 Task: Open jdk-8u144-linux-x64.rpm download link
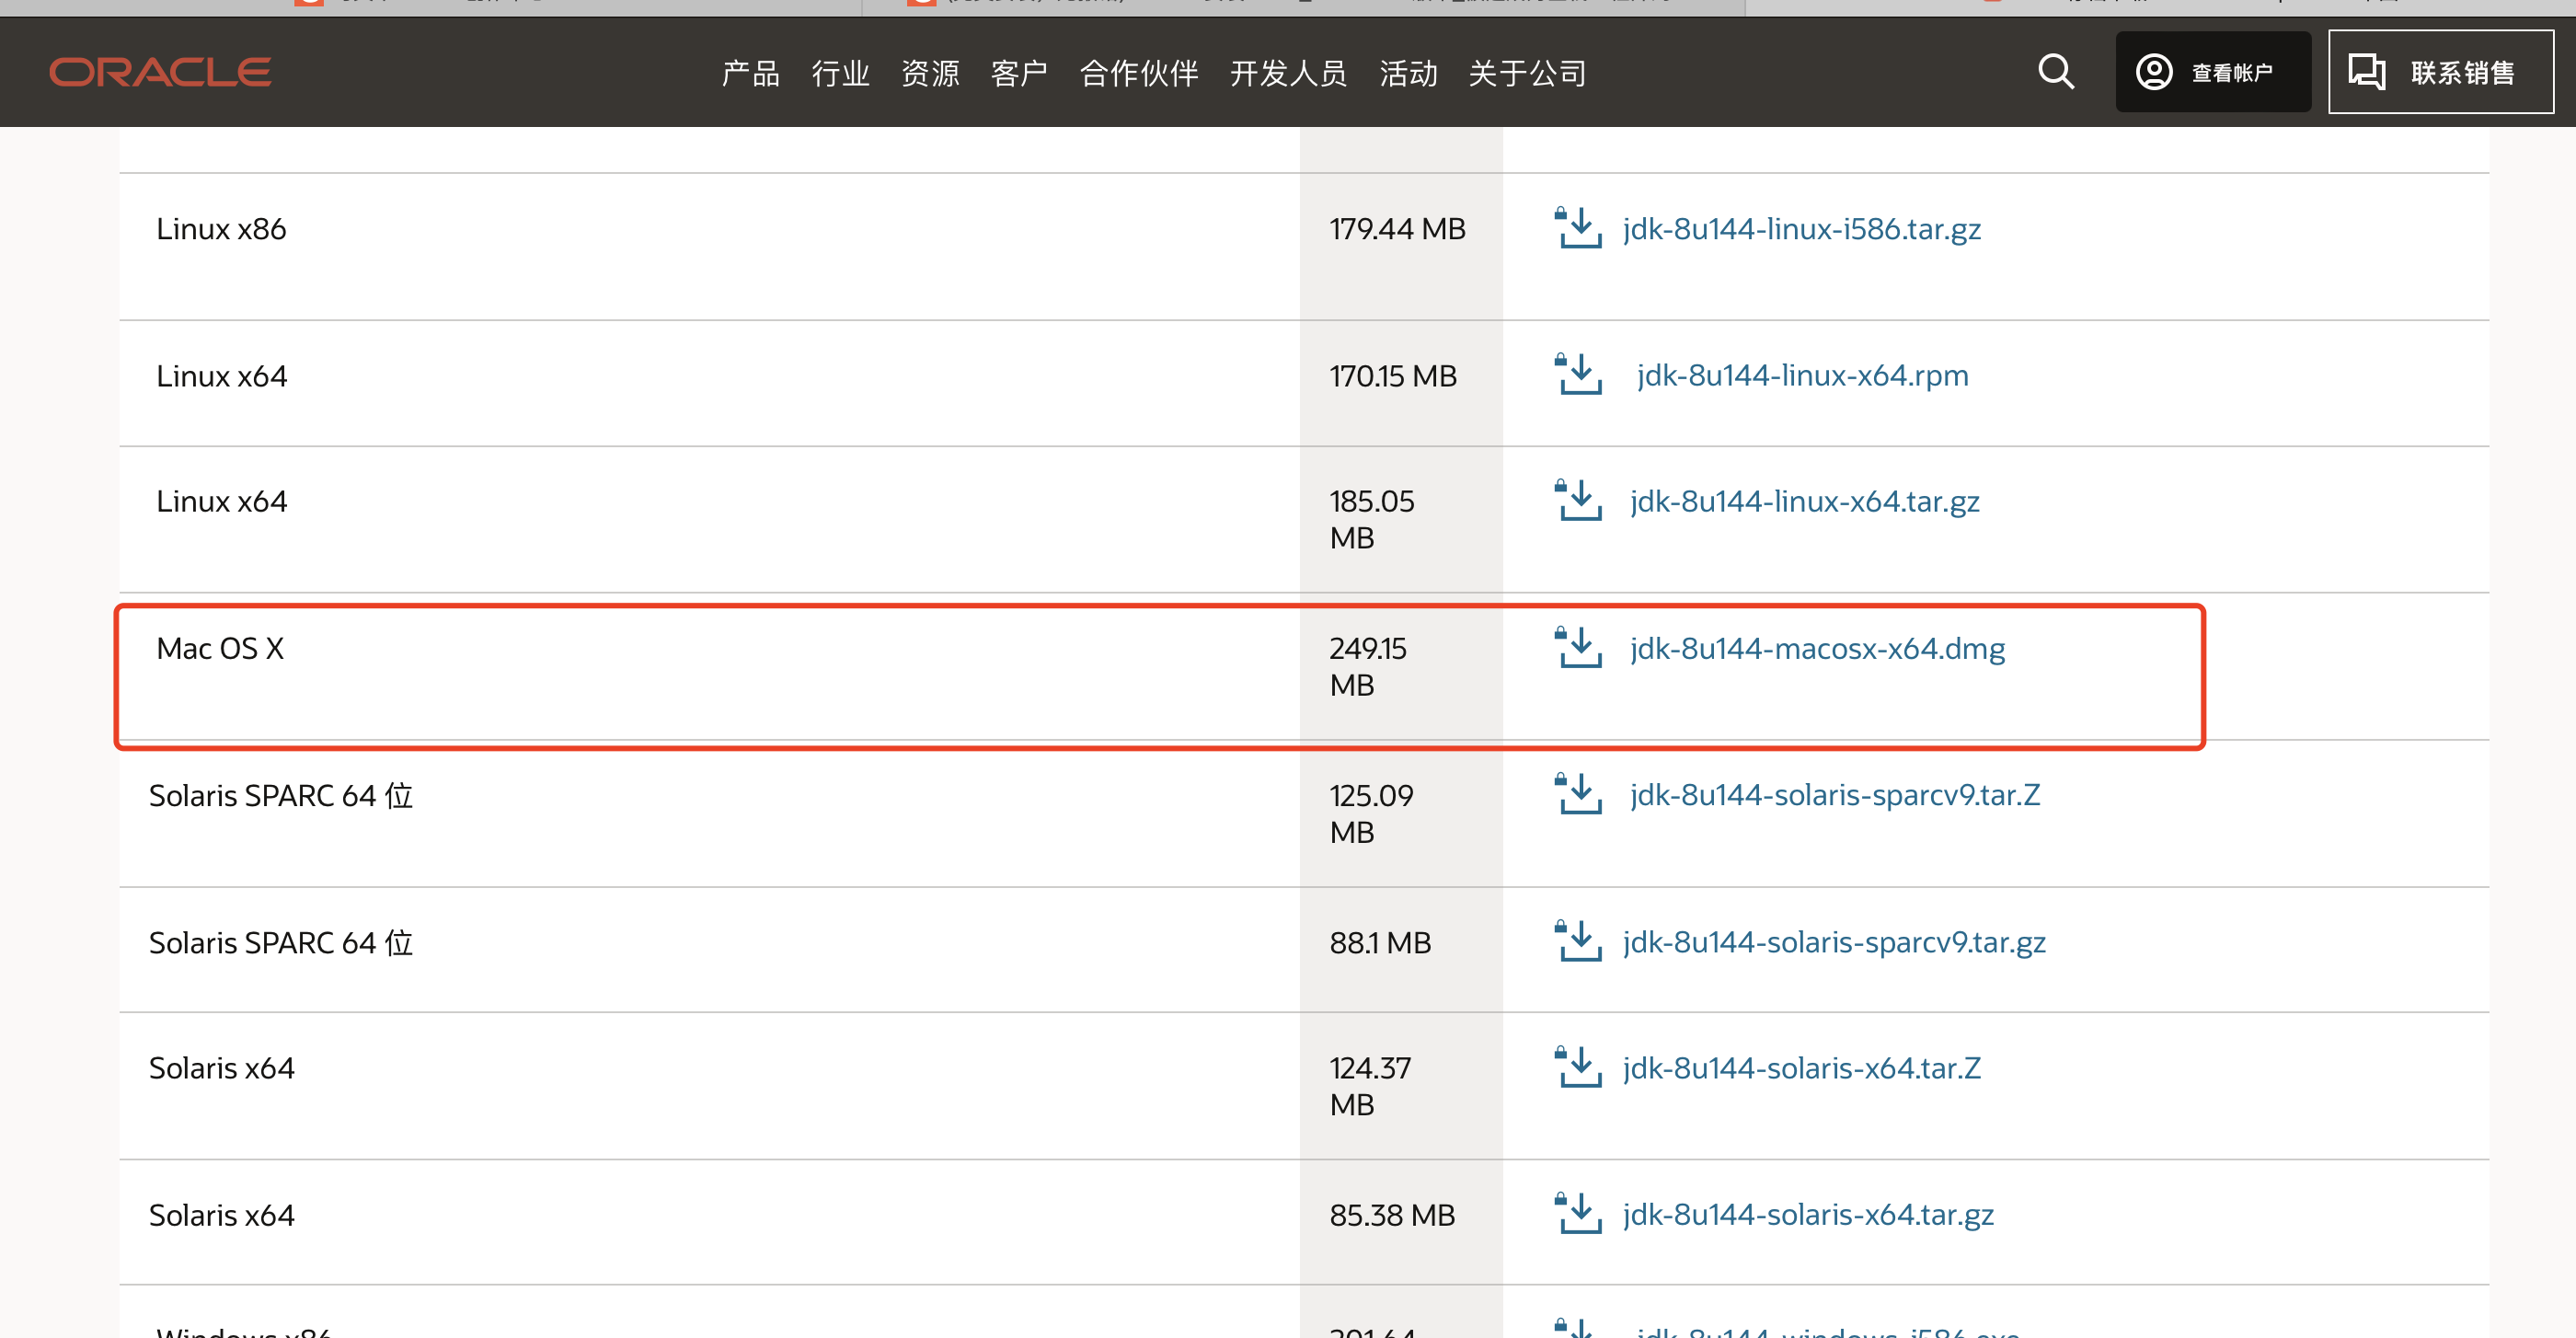(1802, 375)
